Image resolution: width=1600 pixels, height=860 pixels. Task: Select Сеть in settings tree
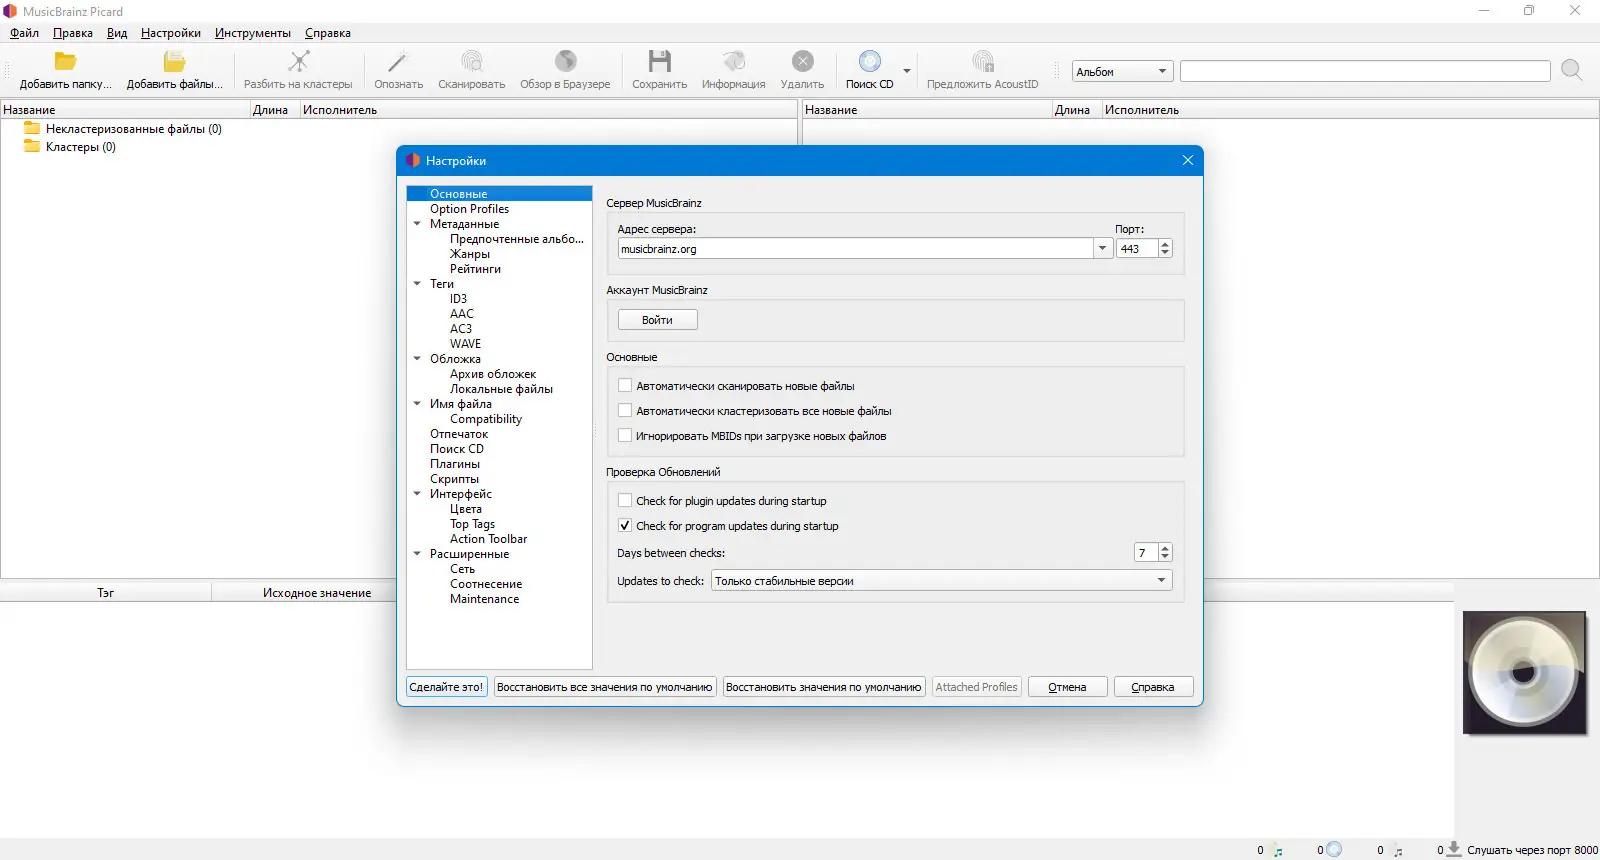point(462,569)
